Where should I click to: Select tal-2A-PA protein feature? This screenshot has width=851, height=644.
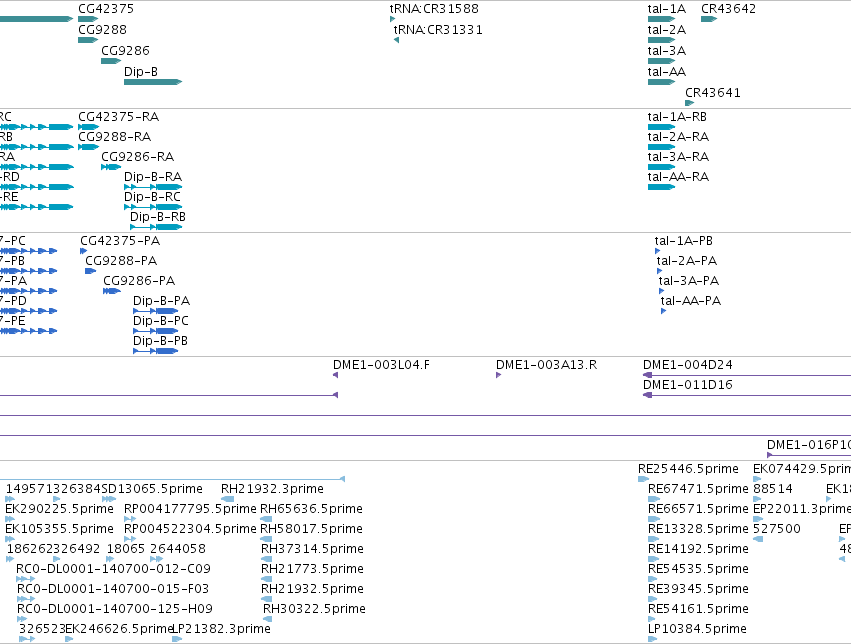pos(659,271)
